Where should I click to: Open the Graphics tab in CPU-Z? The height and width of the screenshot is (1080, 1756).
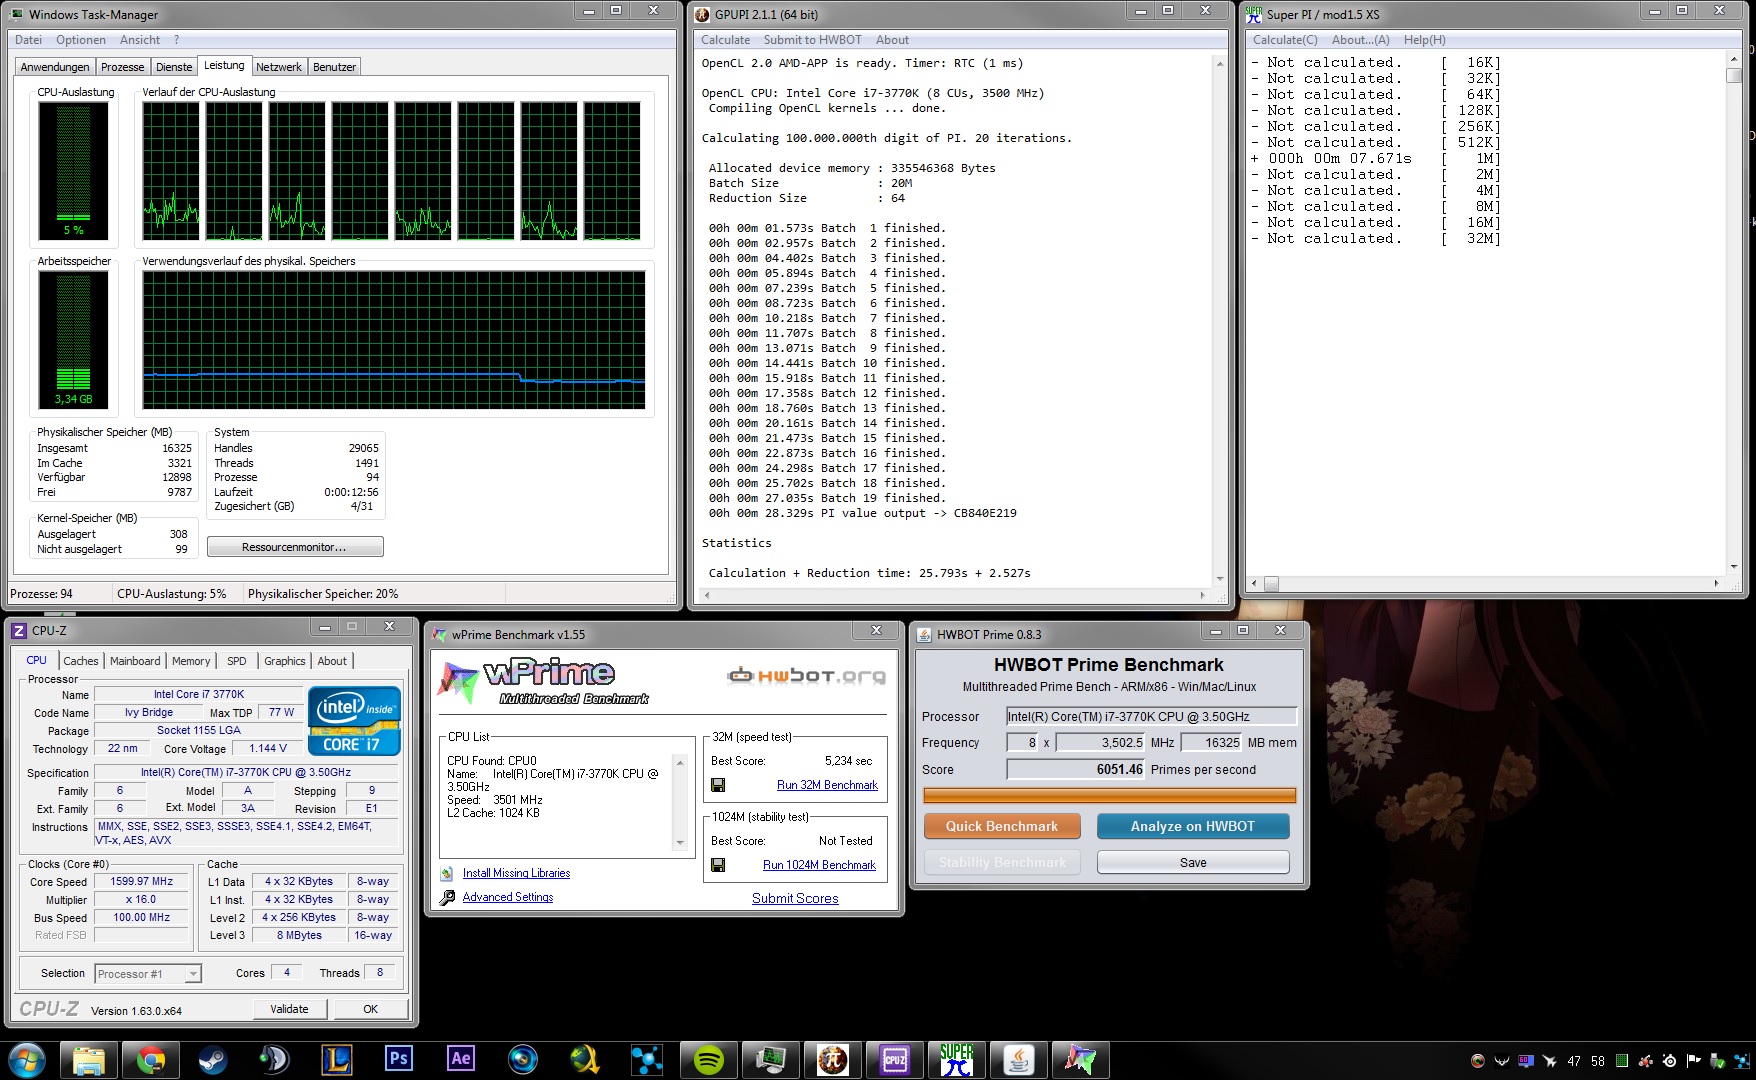click(x=285, y=661)
